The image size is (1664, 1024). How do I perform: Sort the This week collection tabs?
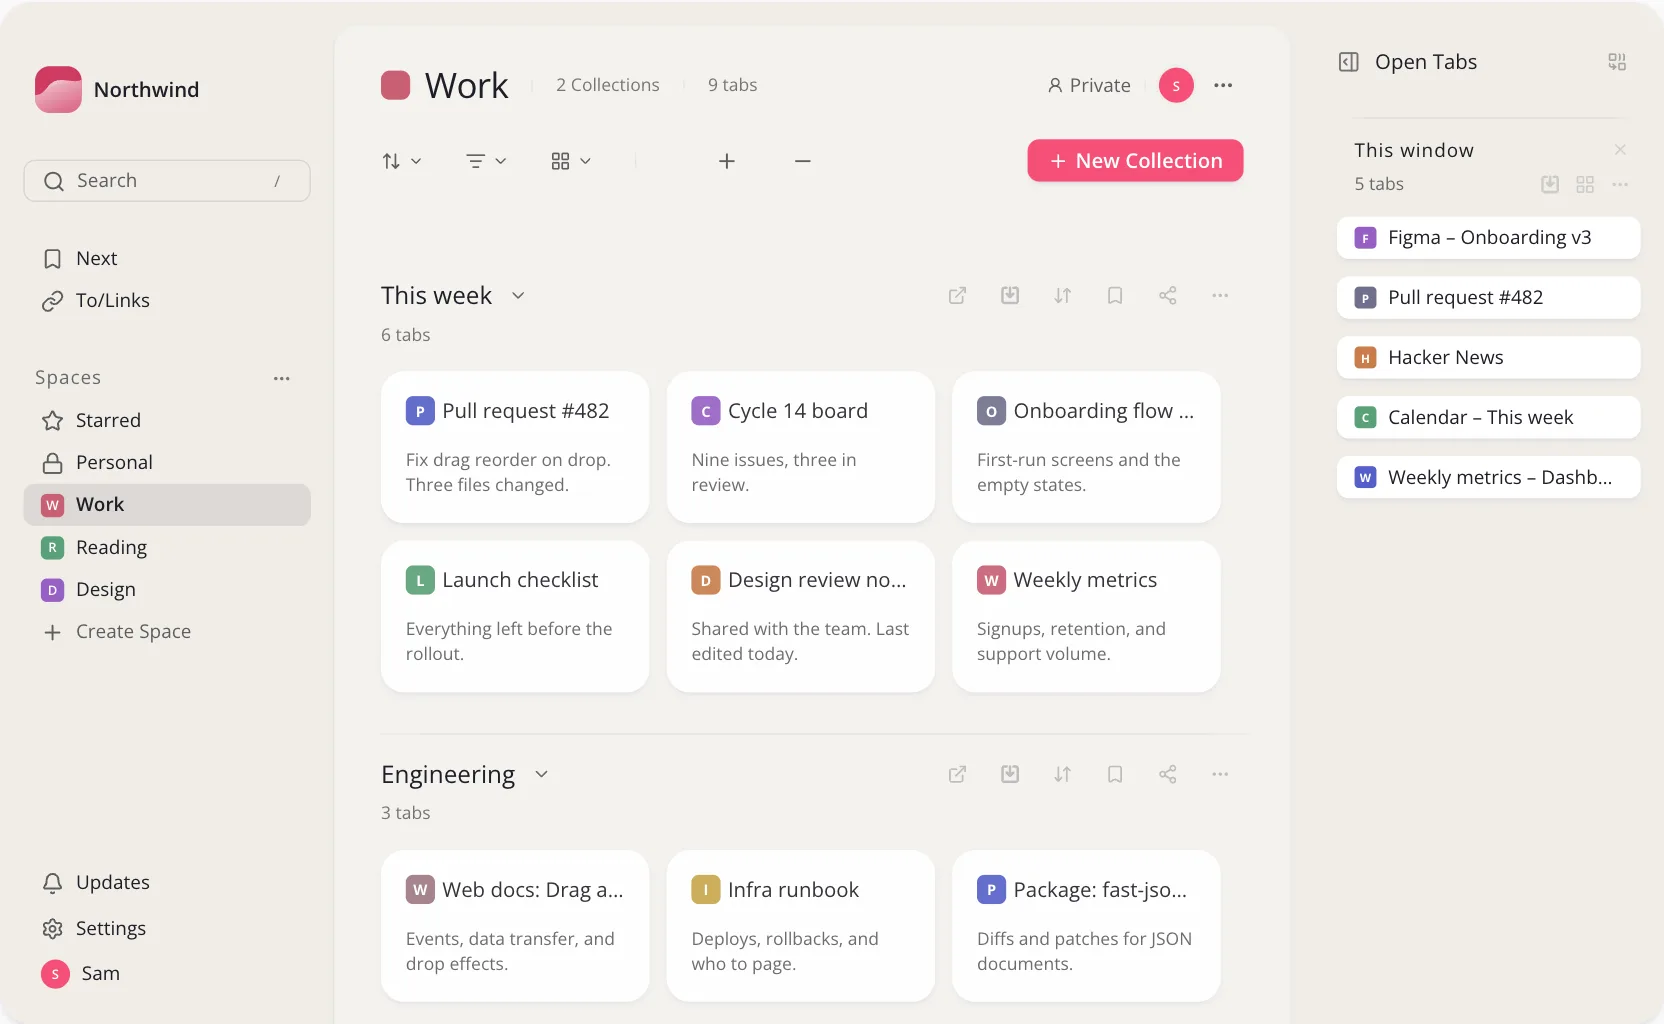click(x=1063, y=296)
